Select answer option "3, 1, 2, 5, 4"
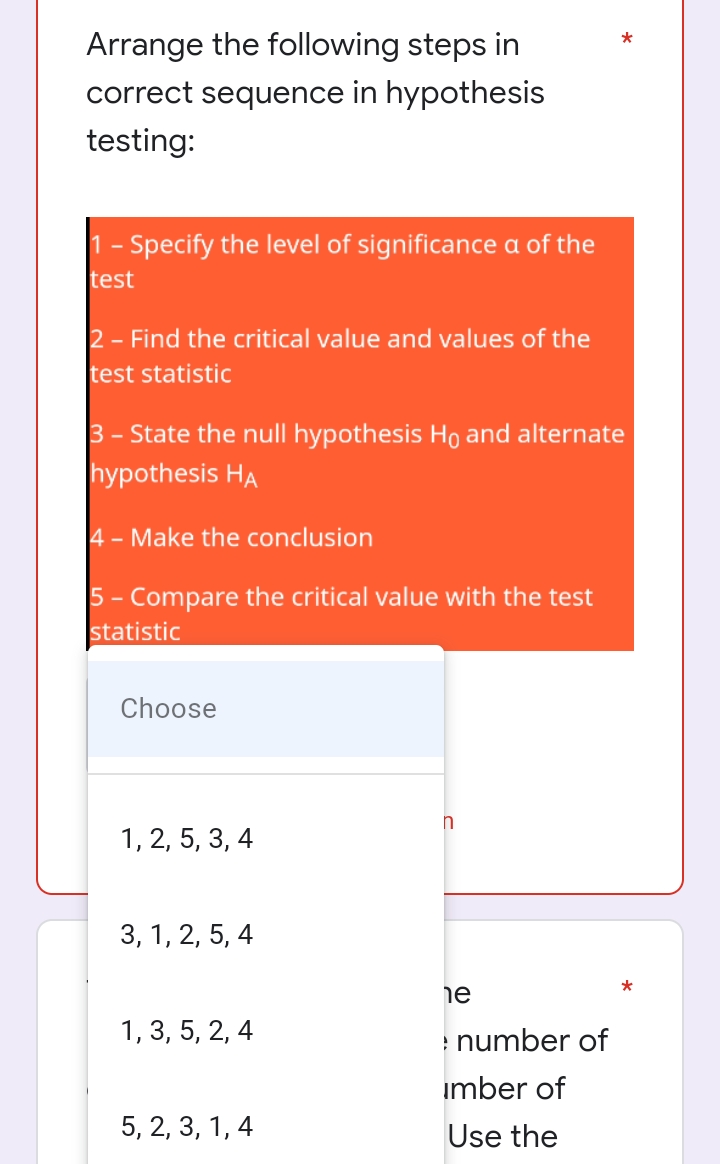The image size is (720, 1164). tap(184, 934)
